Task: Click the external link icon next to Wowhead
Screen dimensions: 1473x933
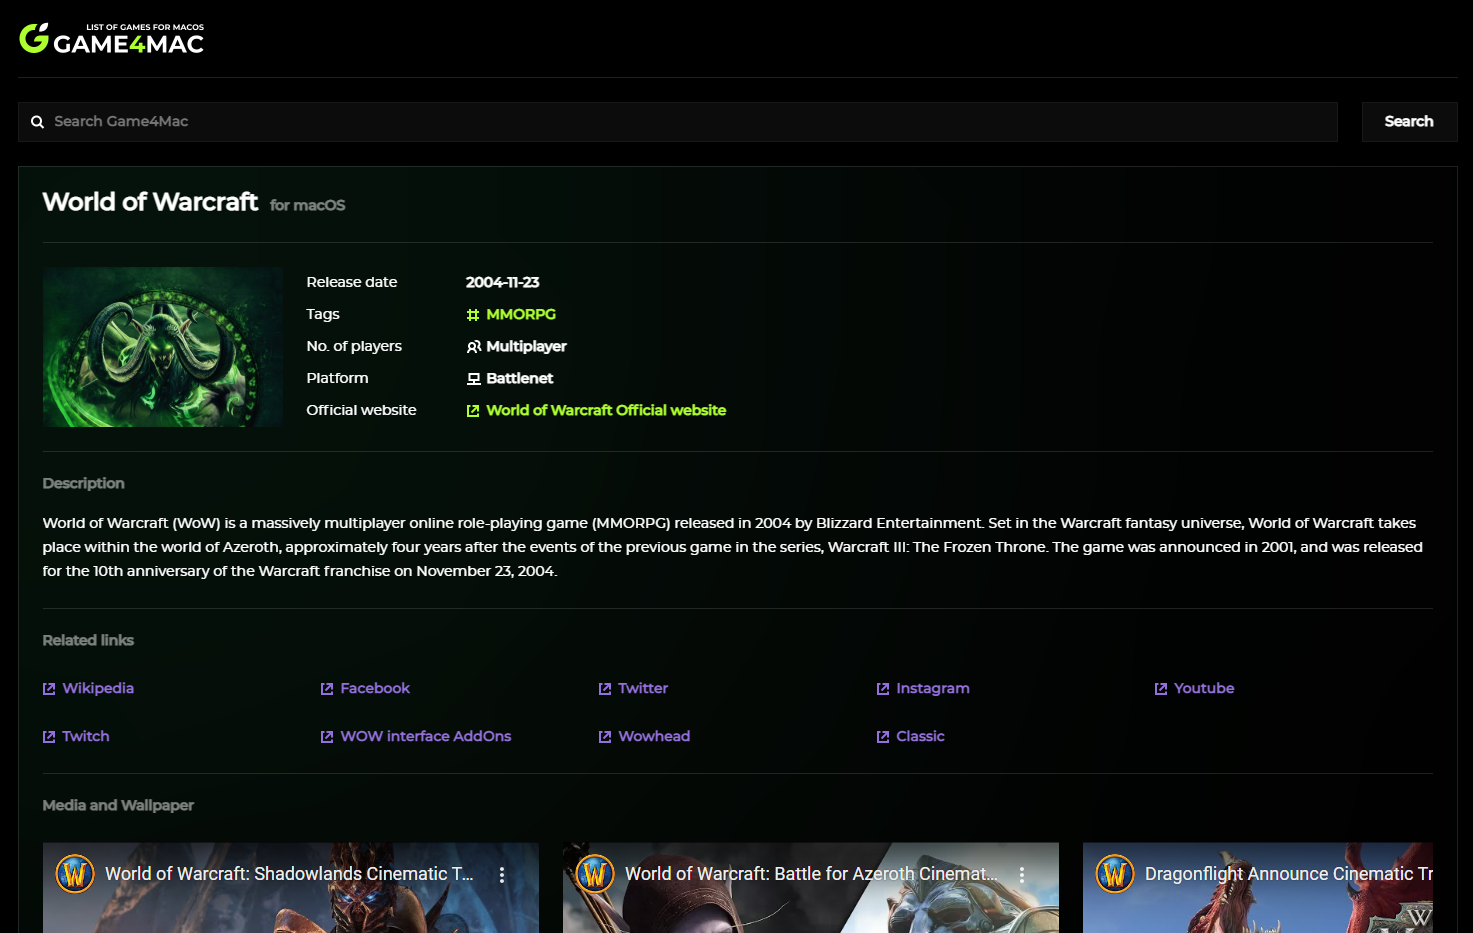Action: click(x=605, y=737)
